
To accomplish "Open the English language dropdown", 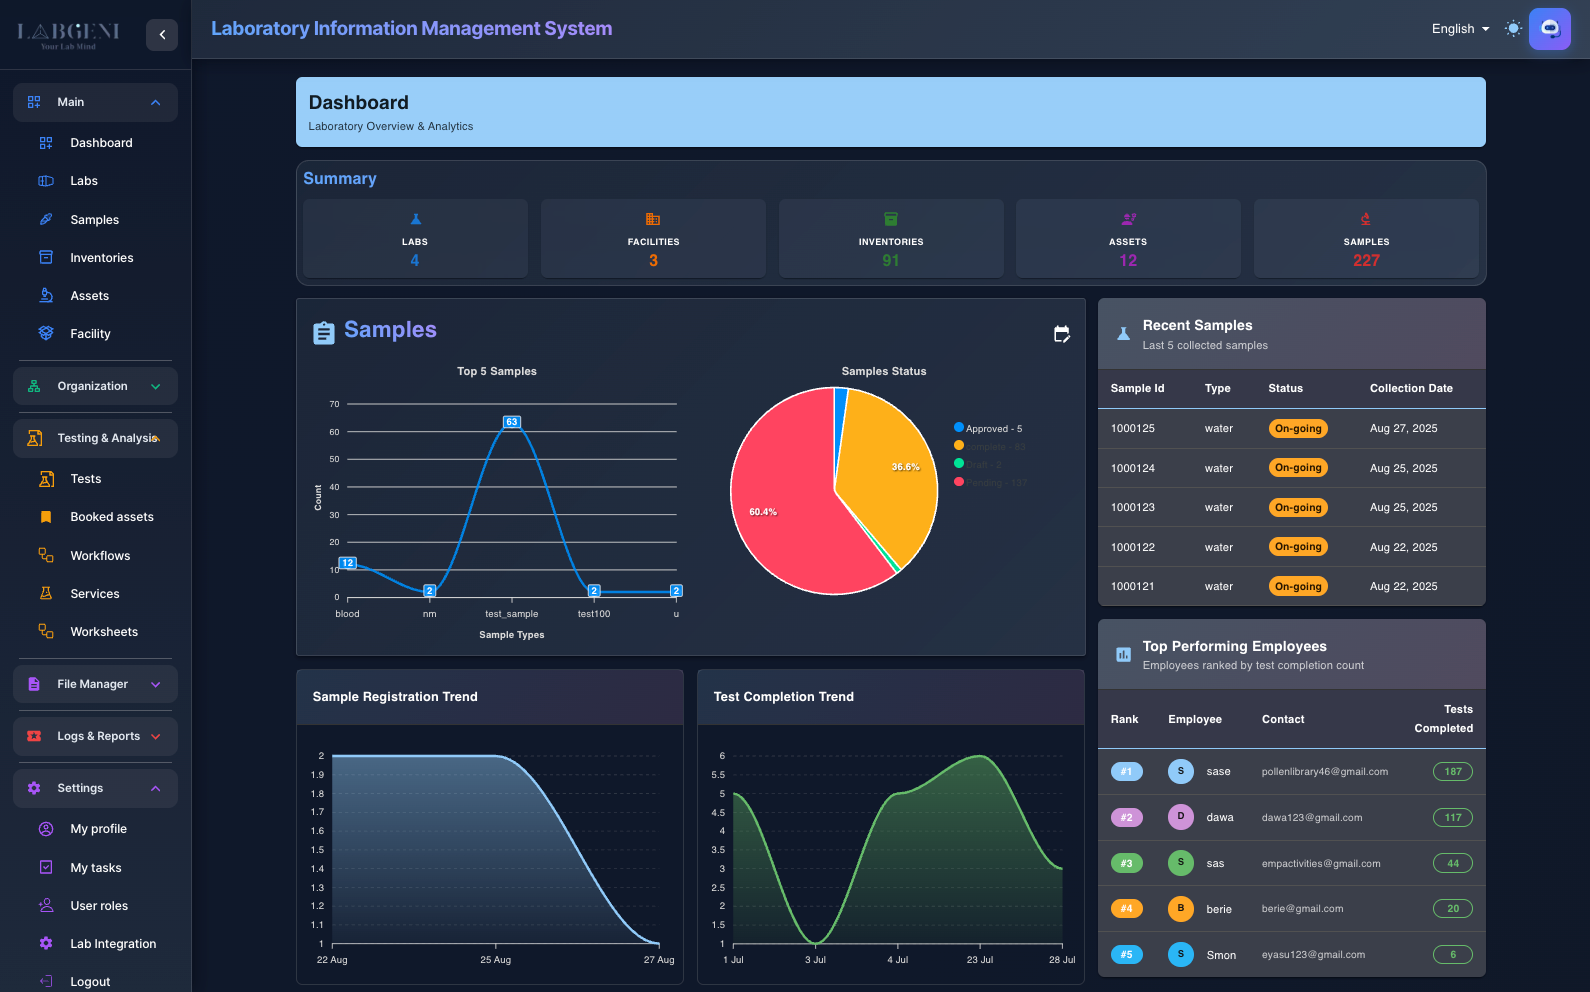I will (1460, 29).
